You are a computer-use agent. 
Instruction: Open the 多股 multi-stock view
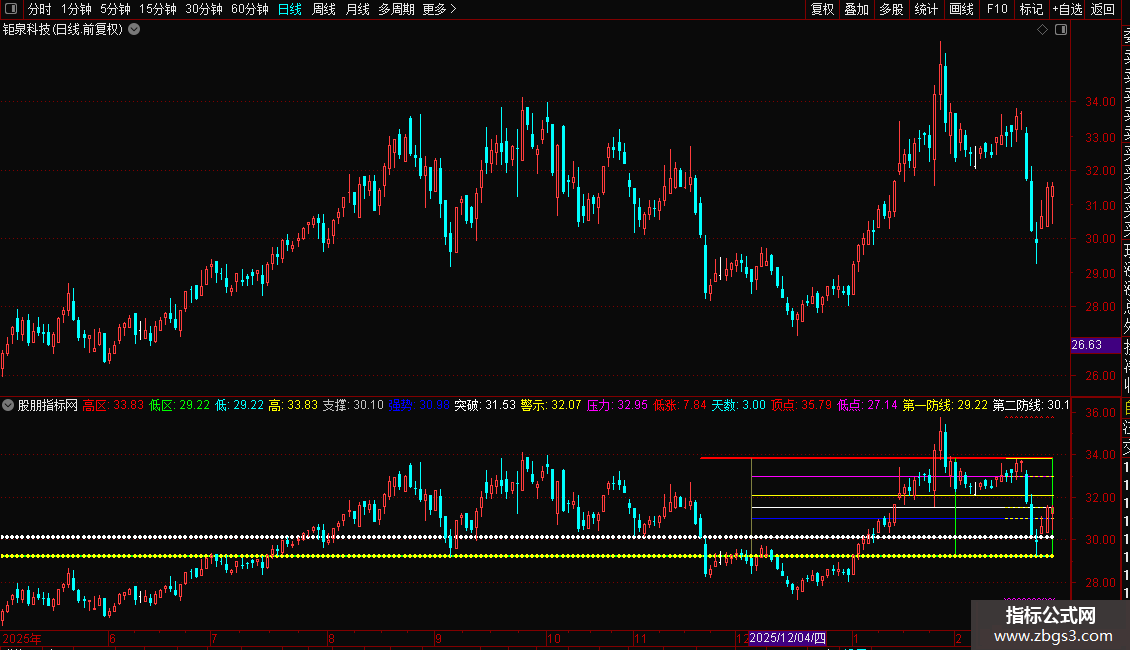[891, 9]
